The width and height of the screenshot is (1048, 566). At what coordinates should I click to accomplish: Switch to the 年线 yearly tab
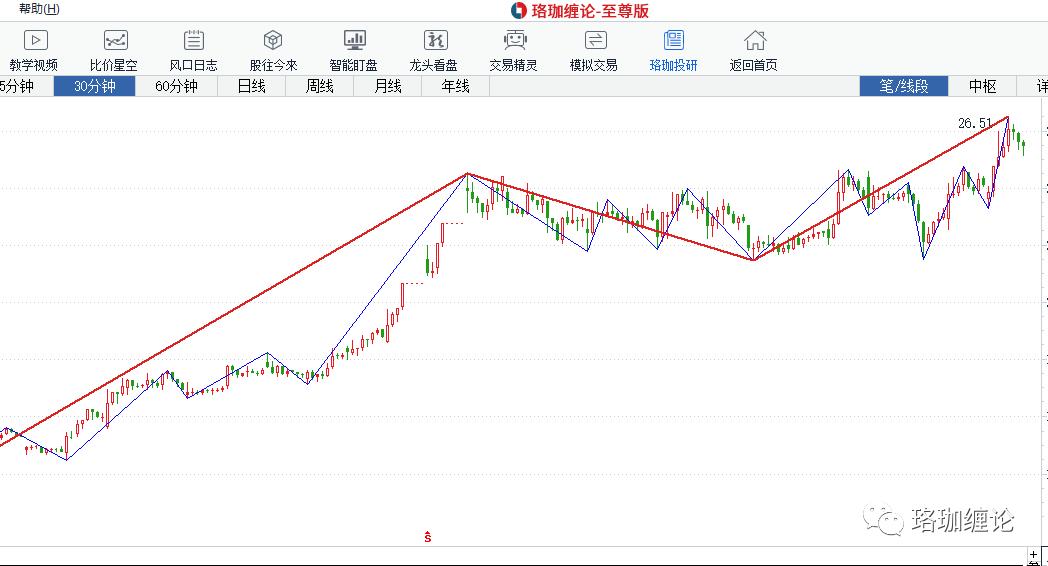click(455, 86)
